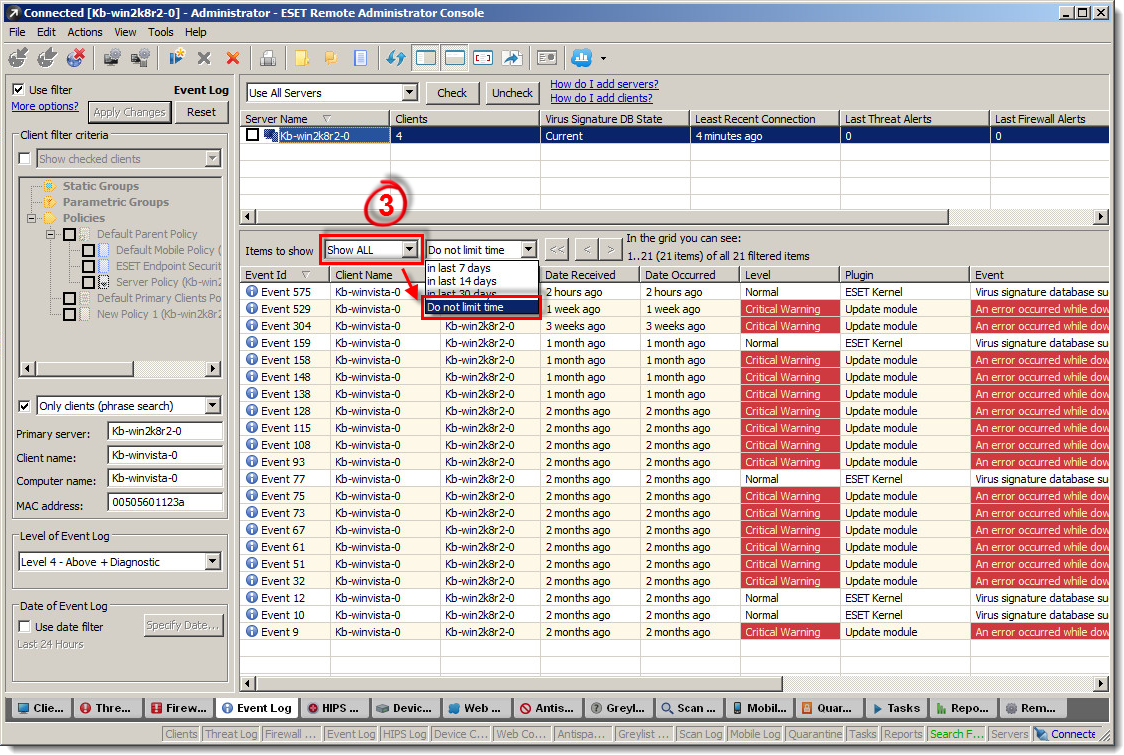
Task: Click the Parametric Groups tree icon
Action: point(50,202)
